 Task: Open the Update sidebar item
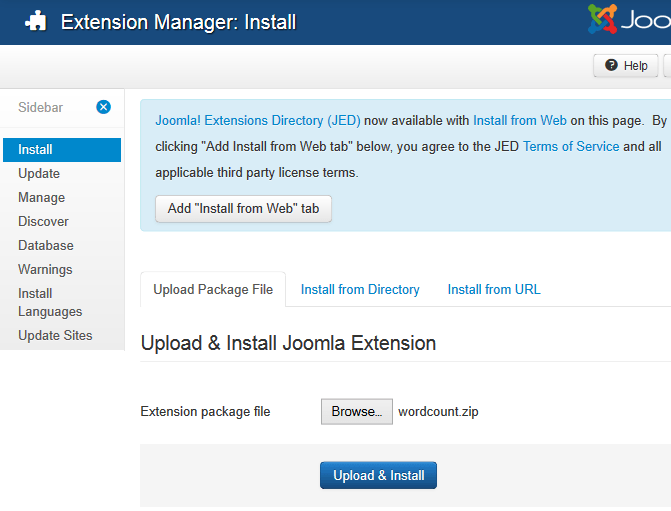(39, 173)
